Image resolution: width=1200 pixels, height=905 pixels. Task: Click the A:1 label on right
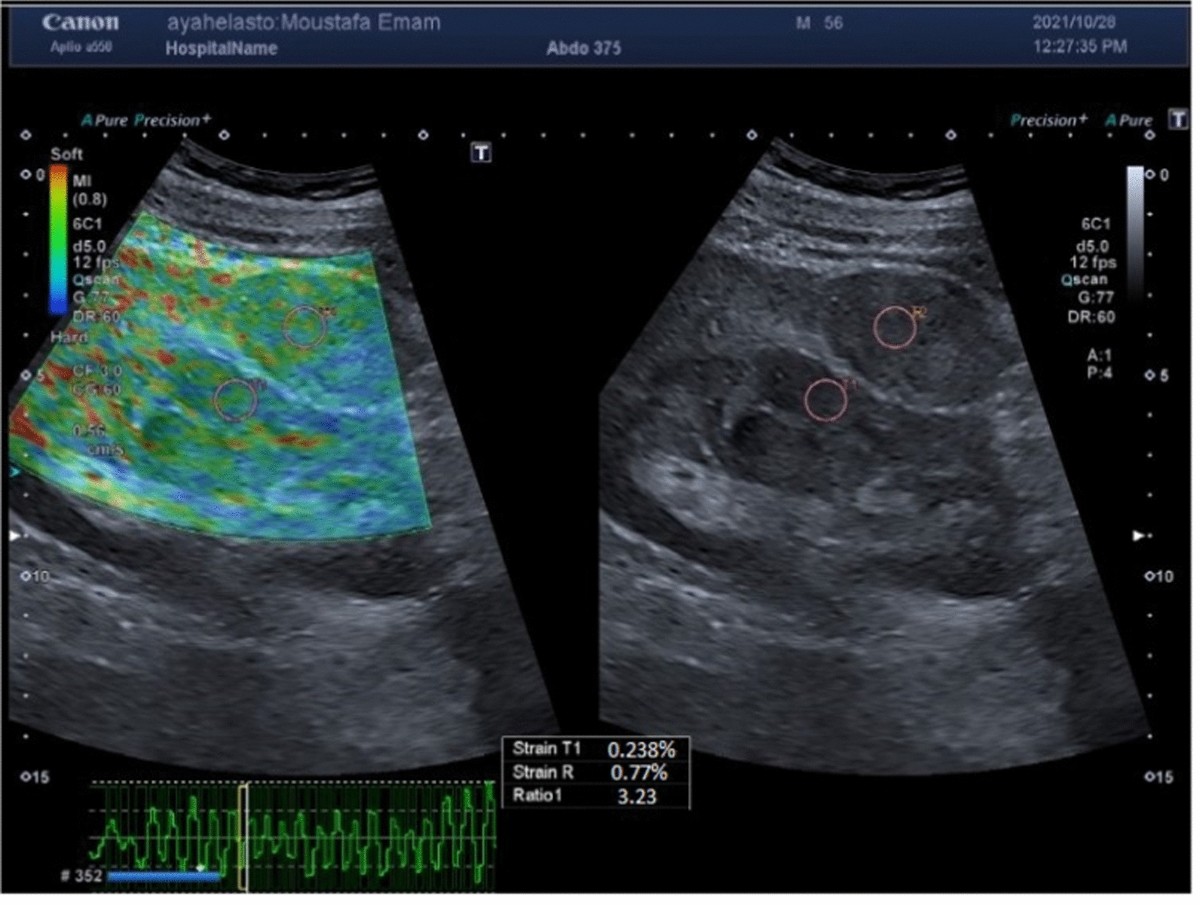click(1099, 354)
